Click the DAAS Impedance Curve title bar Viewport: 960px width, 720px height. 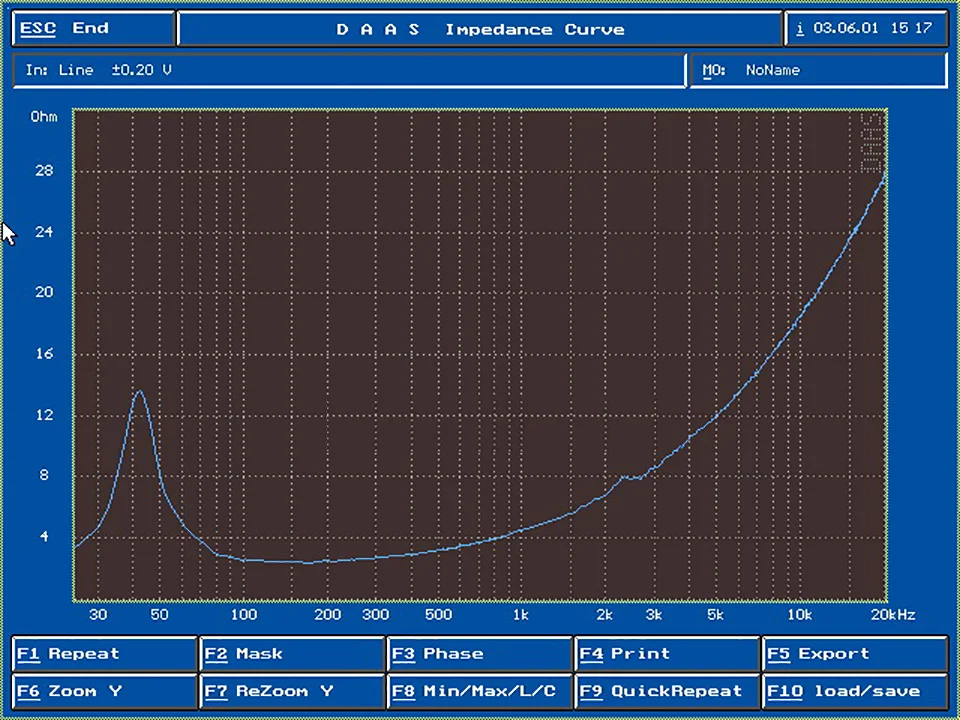(x=480, y=29)
